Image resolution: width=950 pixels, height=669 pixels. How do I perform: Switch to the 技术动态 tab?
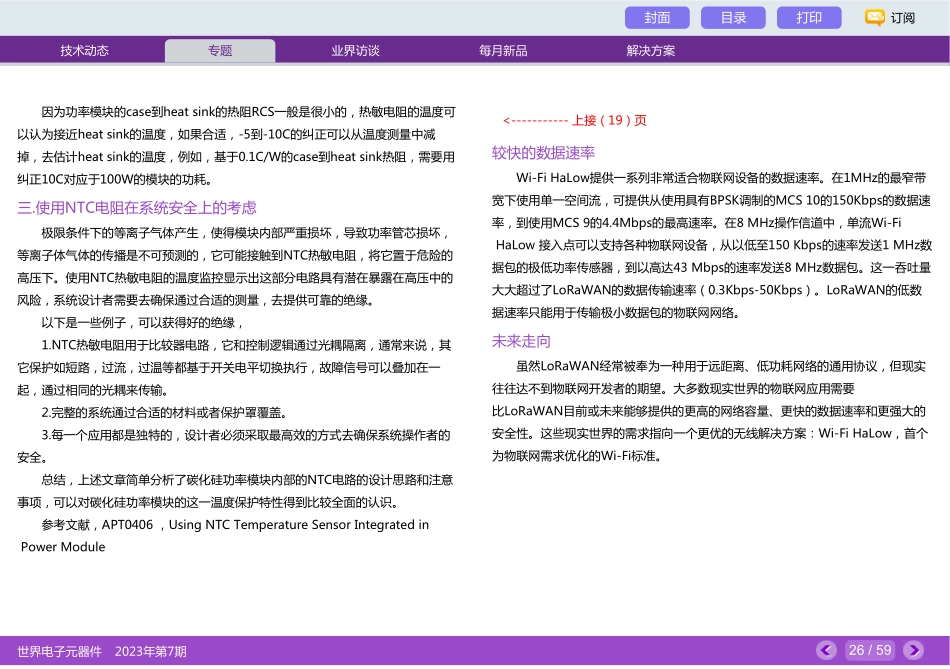pyautogui.click(x=84, y=49)
